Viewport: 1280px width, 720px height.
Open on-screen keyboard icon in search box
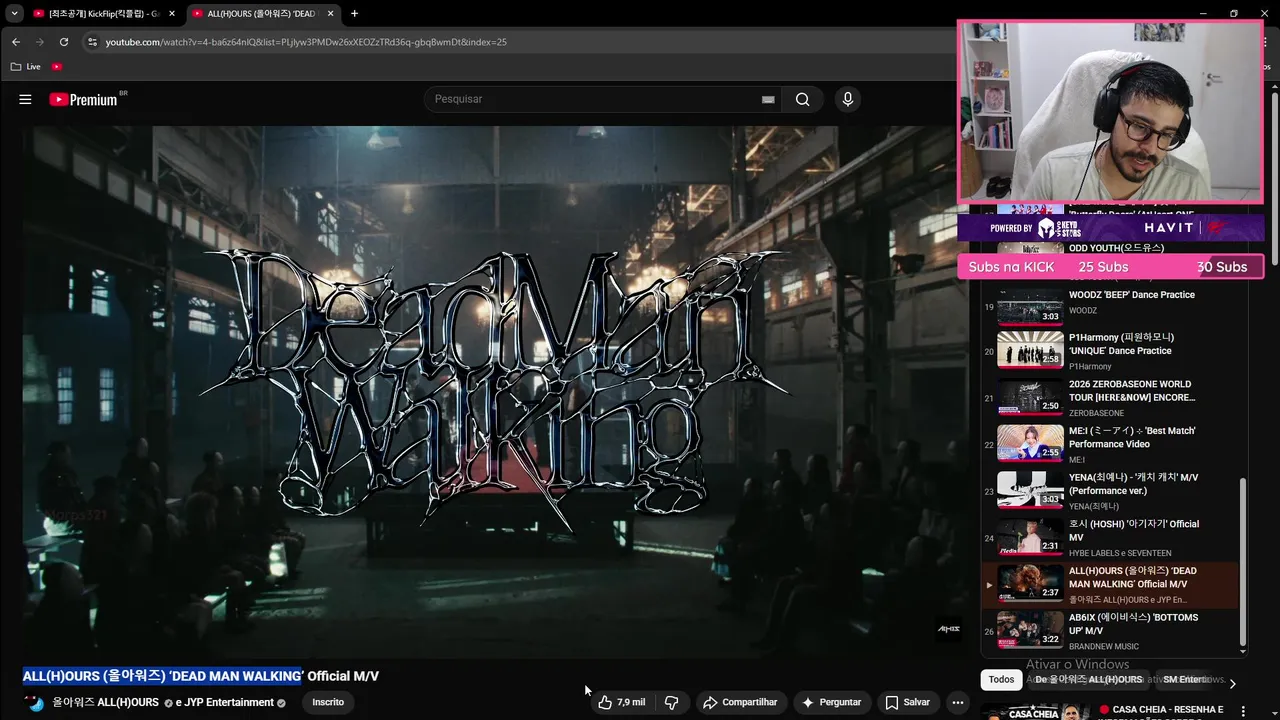pos(768,99)
